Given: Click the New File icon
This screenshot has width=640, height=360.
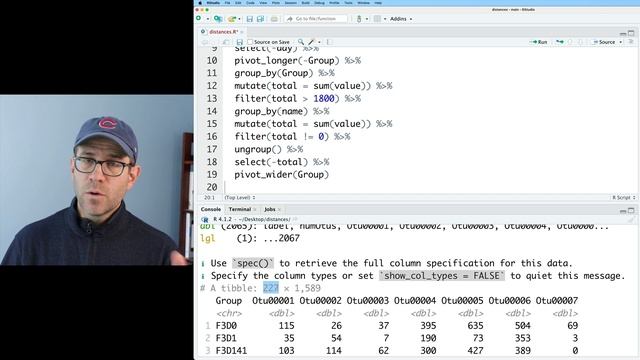Looking at the screenshot, I should (199, 19).
